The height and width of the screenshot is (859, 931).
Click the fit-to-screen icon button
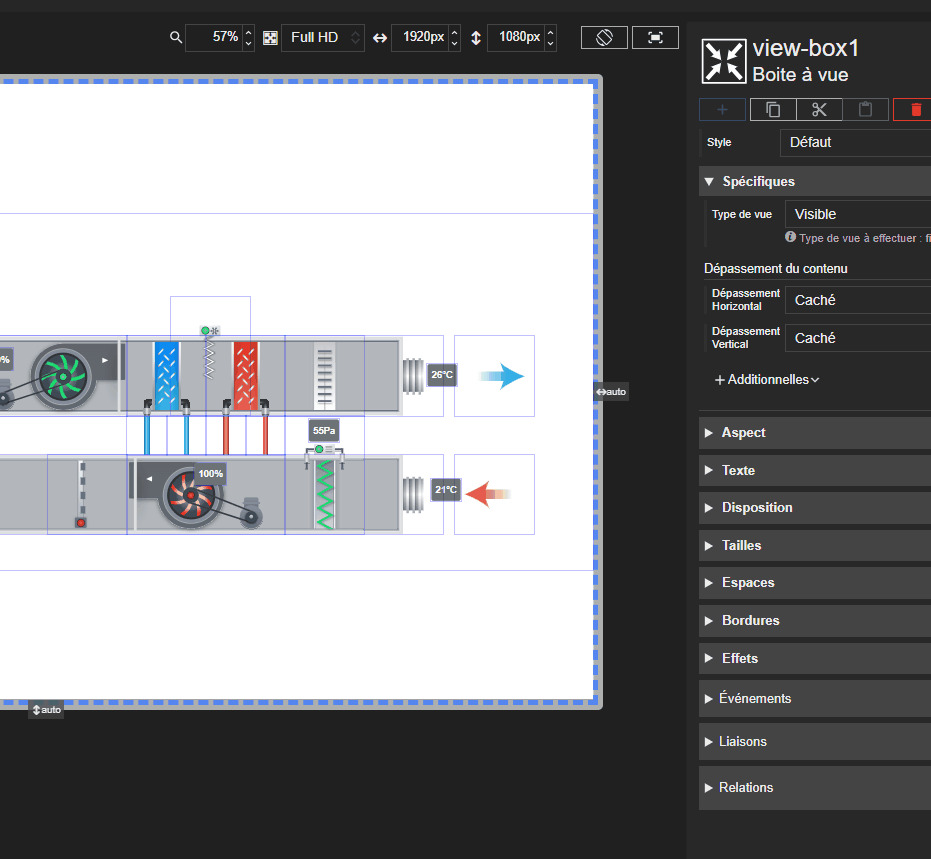655,37
